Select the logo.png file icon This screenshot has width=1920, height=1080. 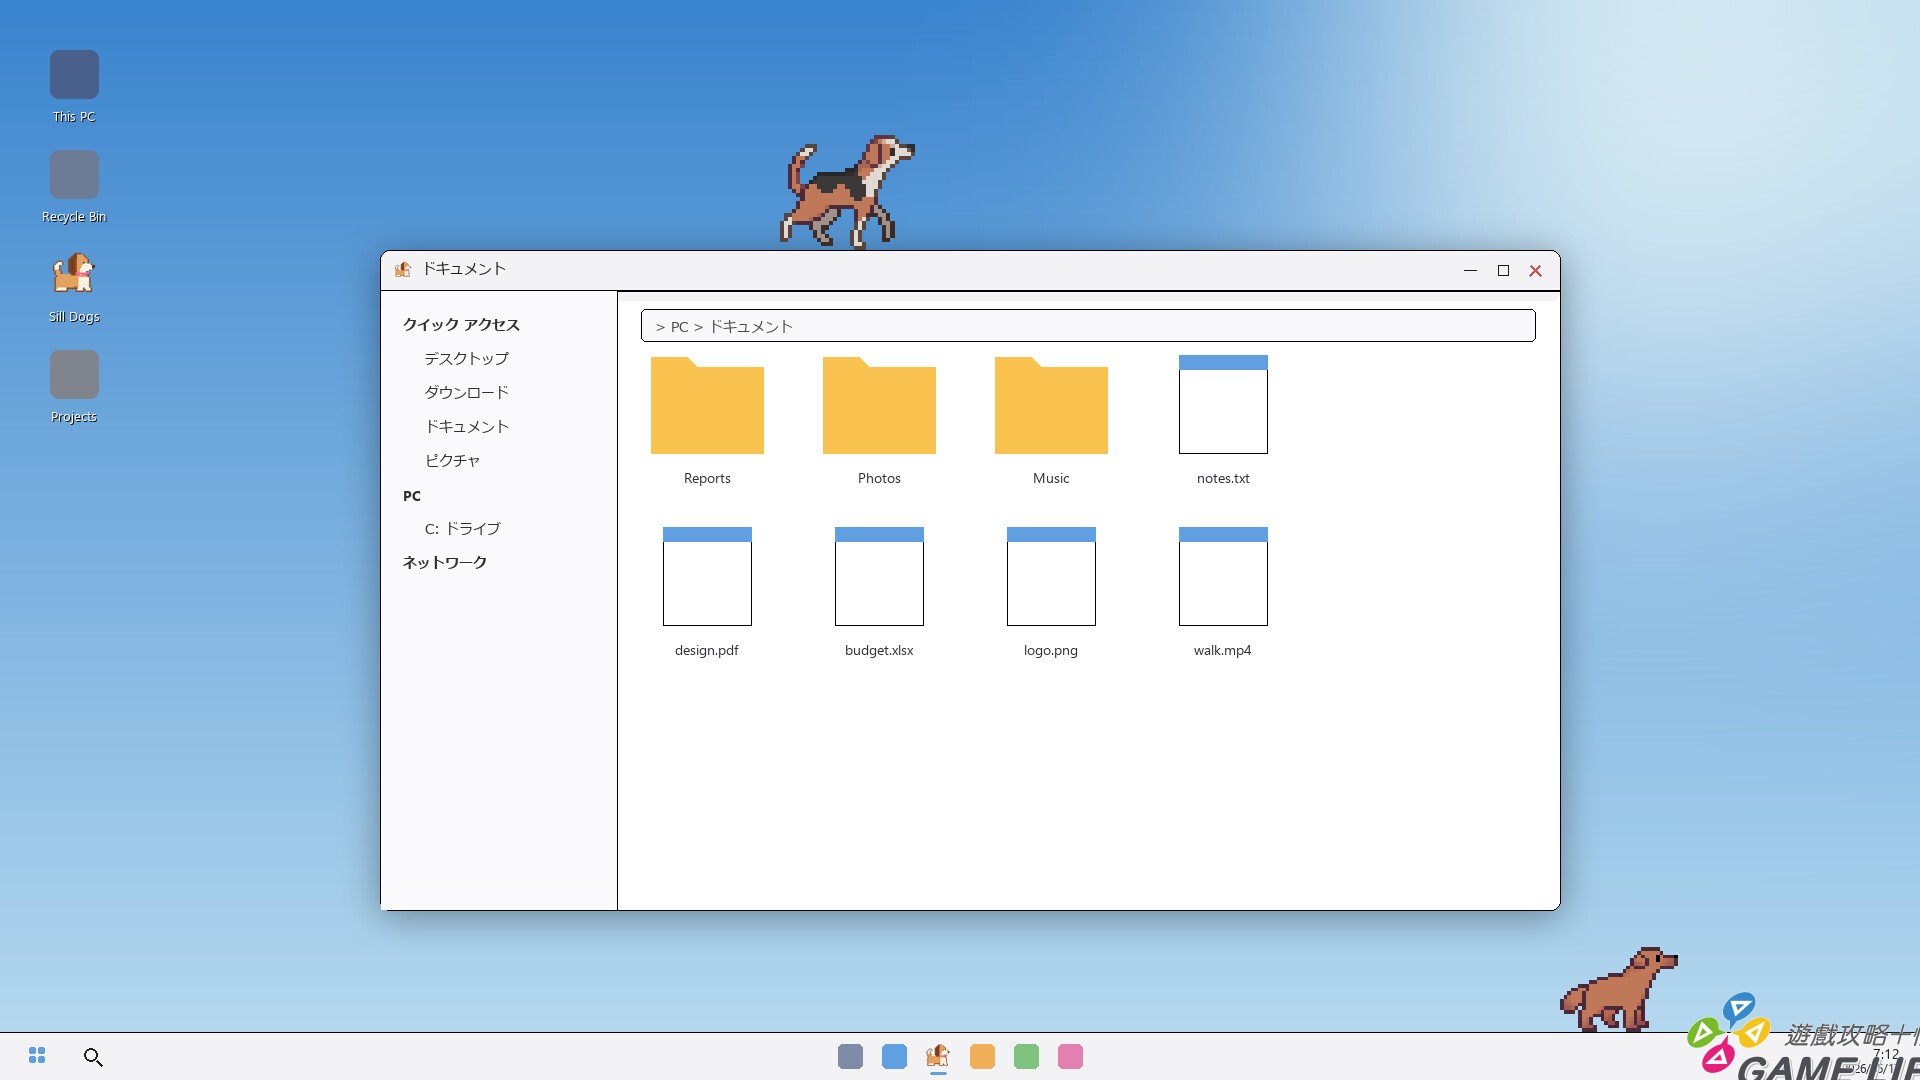pyautogui.click(x=1051, y=576)
